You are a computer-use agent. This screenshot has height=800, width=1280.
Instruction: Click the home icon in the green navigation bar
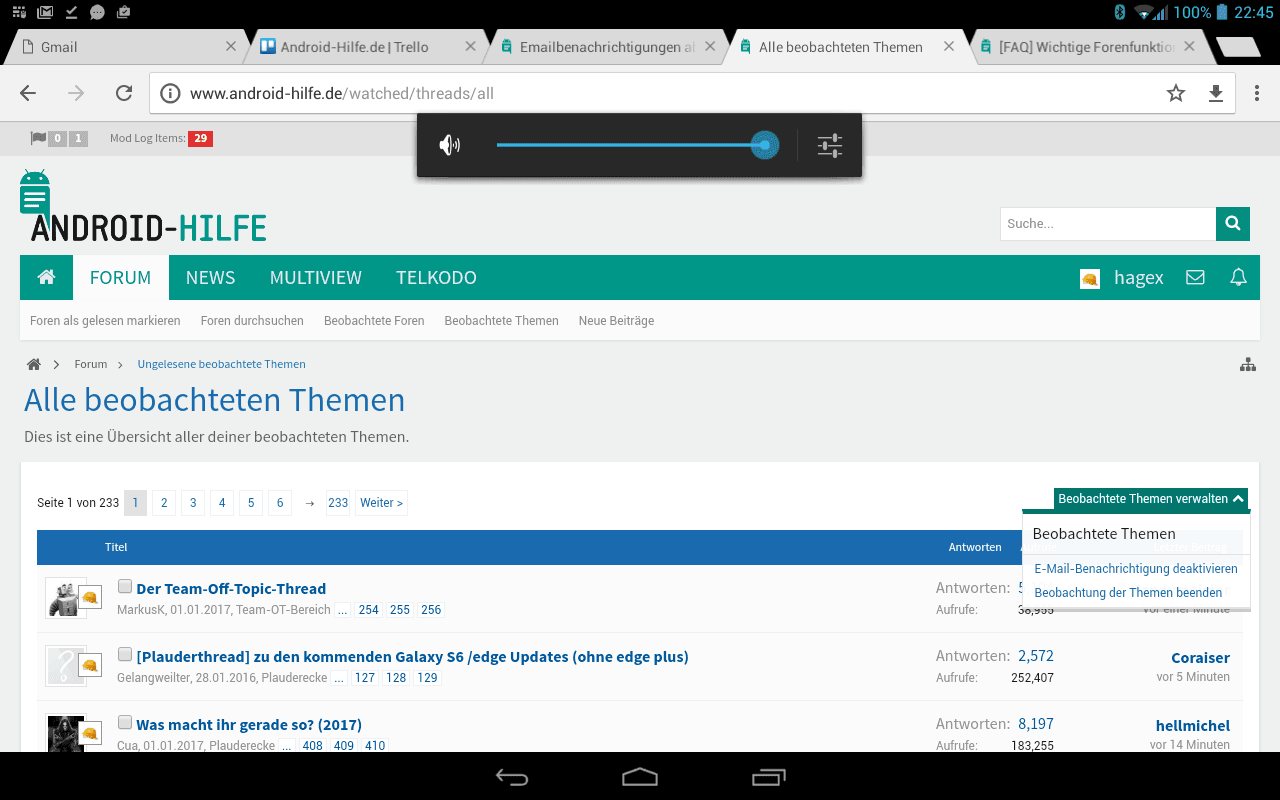[x=46, y=278]
